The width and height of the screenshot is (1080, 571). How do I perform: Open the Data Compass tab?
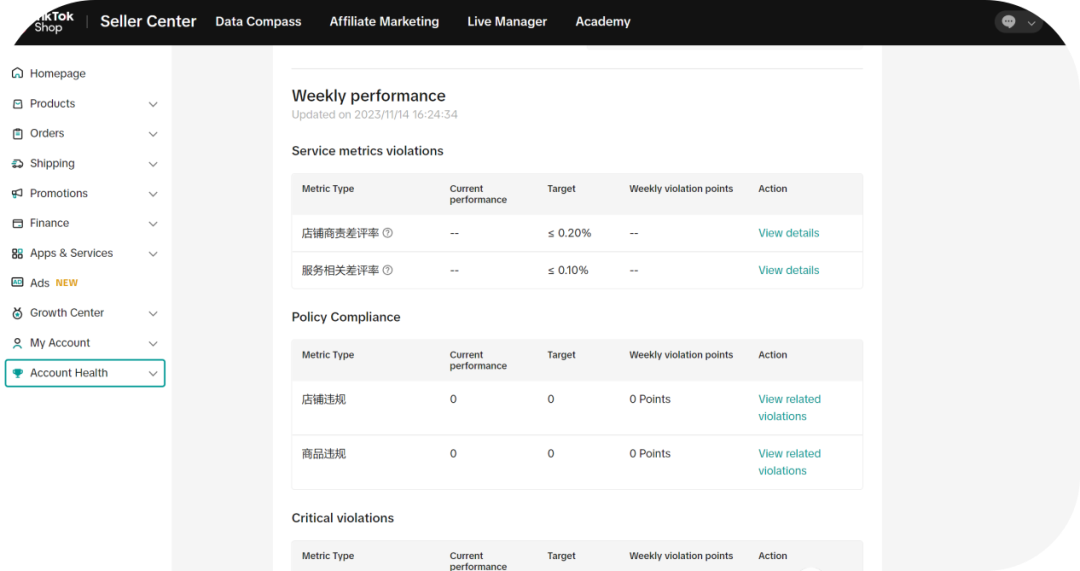pyautogui.click(x=258, y=22)
